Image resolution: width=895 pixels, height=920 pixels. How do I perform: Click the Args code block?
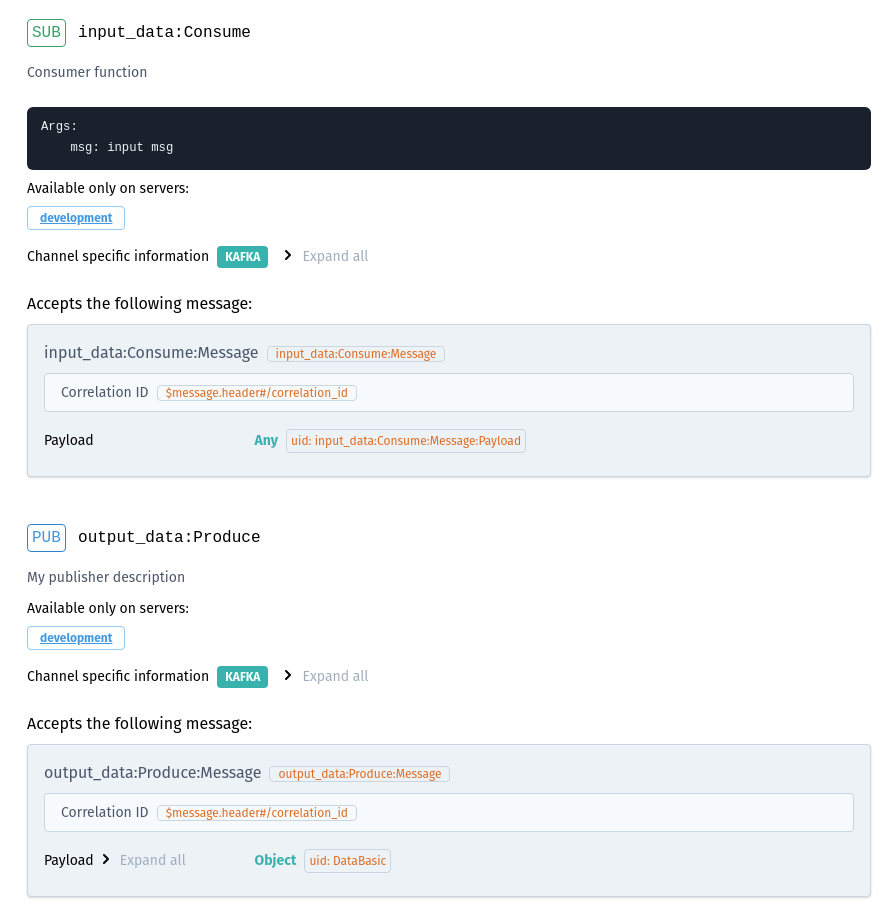[x=448, y=138]
